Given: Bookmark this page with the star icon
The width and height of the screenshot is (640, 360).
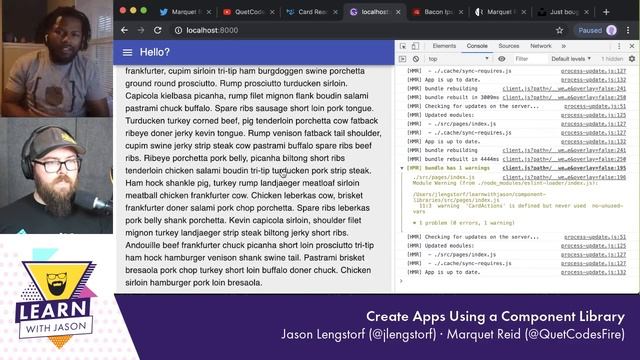Looking at the screenshot, I should (559, 30).
